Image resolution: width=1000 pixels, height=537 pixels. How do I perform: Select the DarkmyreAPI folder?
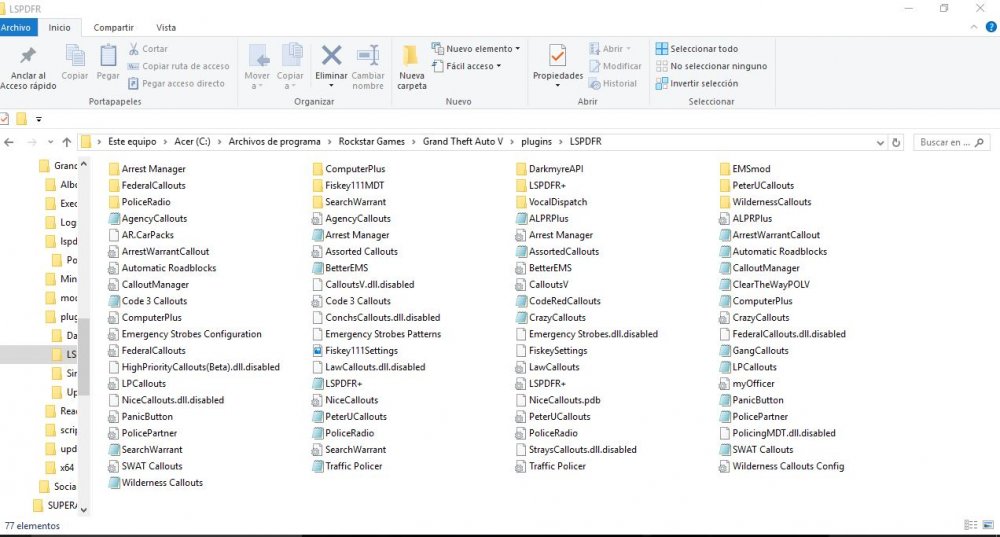[549, 168]
